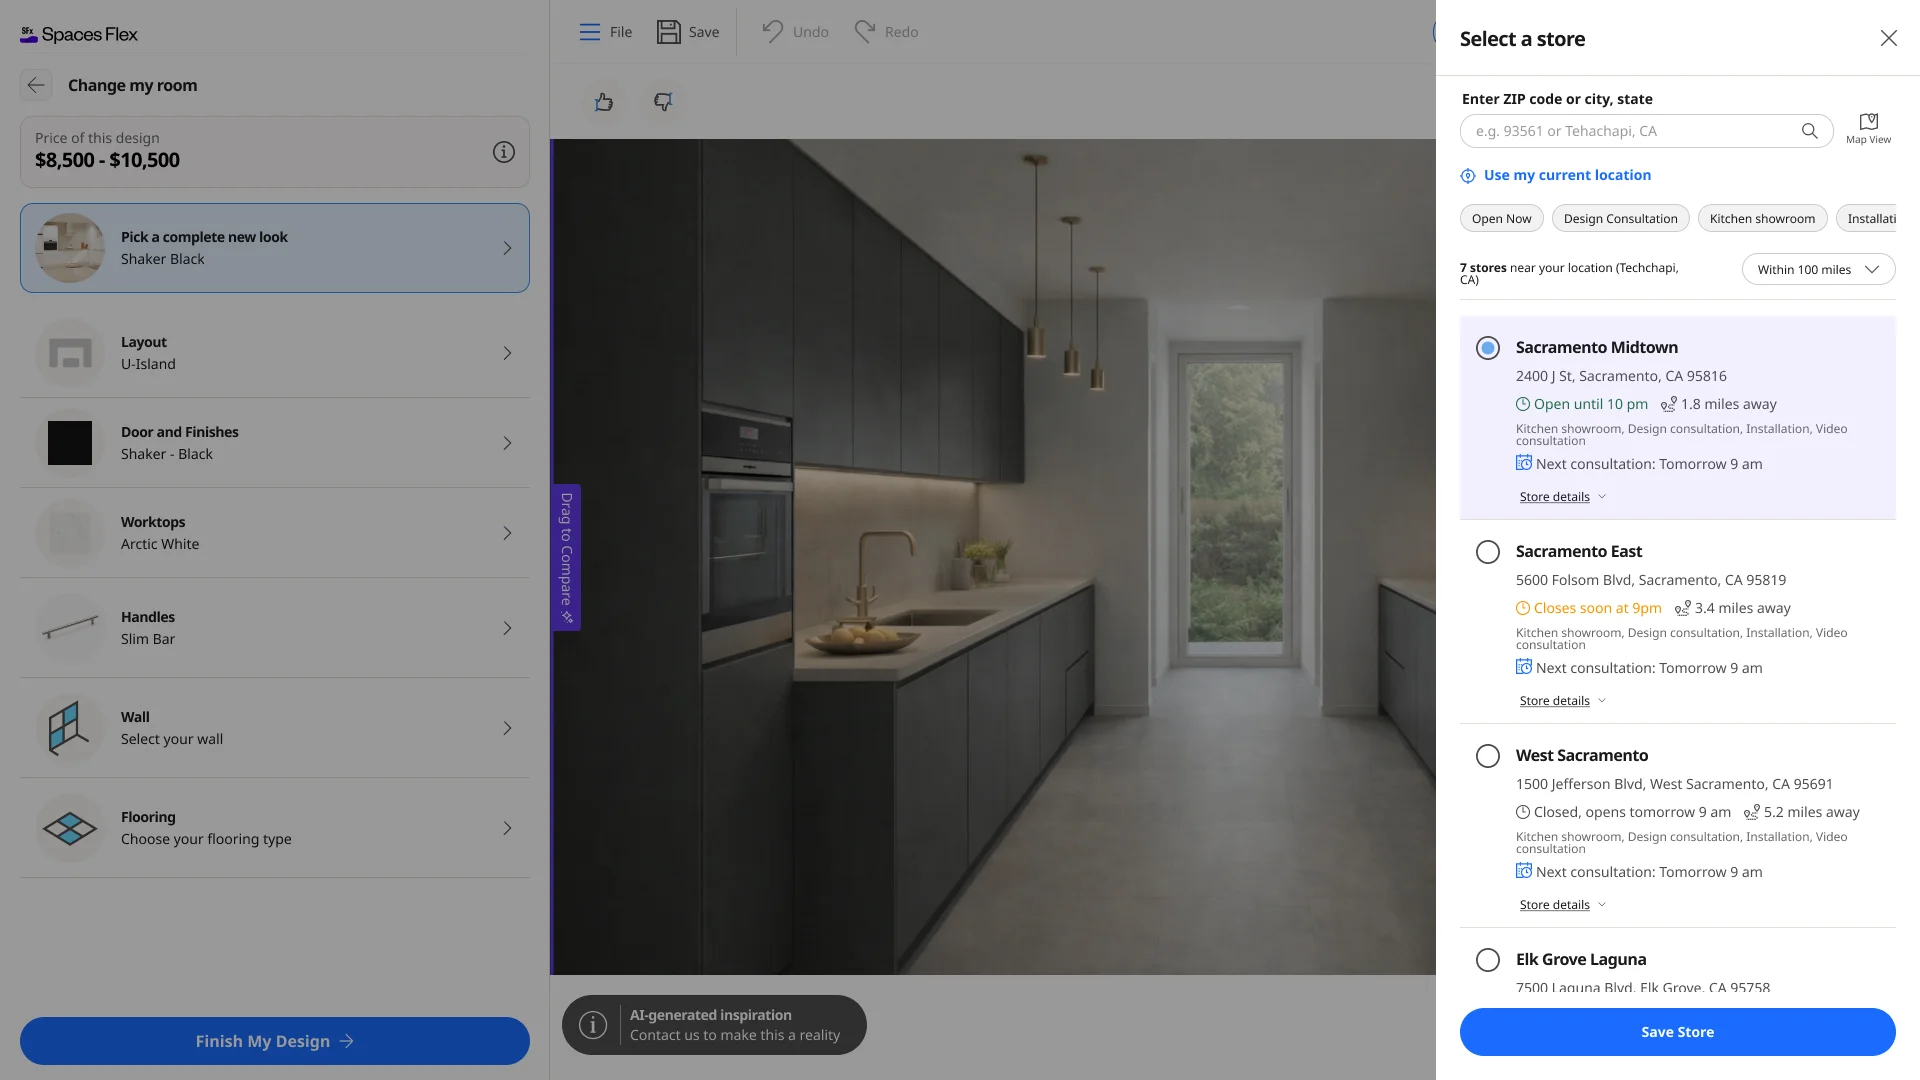Open the File menu
This screenshot has width=1920, height=1080.
(605, 32)
